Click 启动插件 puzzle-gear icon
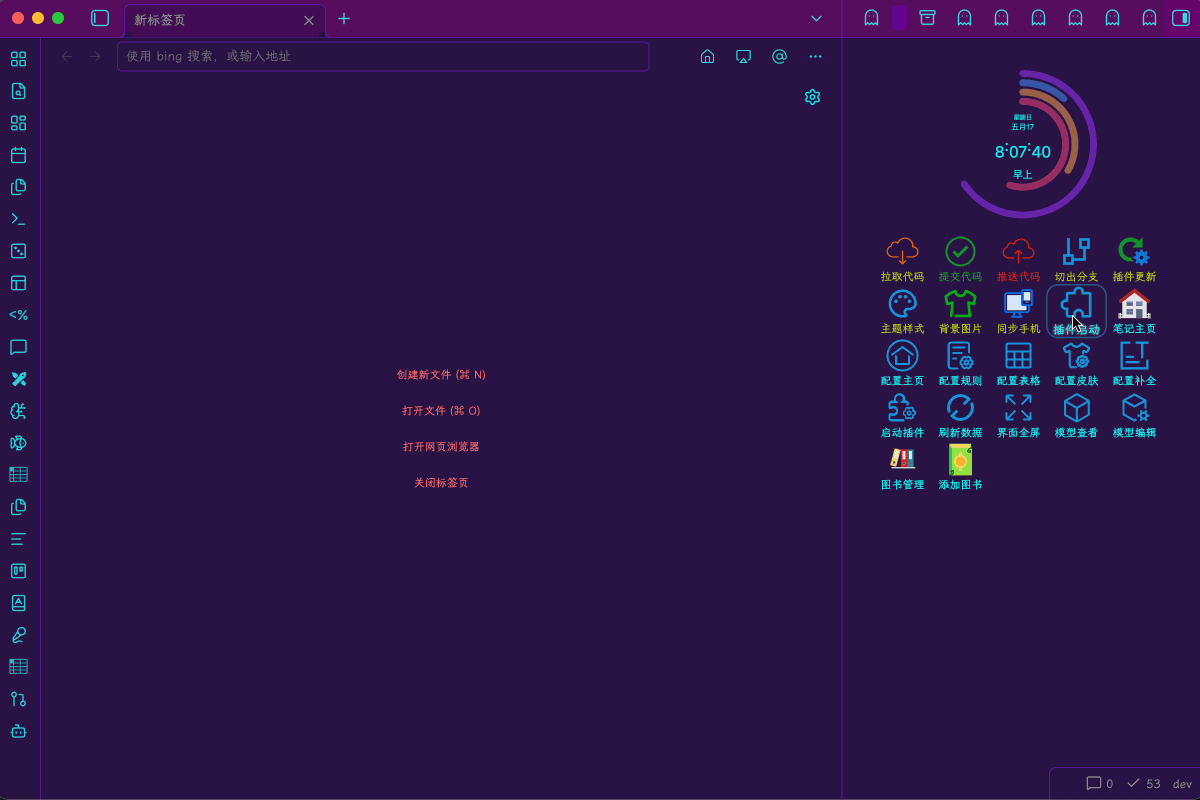1200x800 pixels. click(x=902, y=407)
